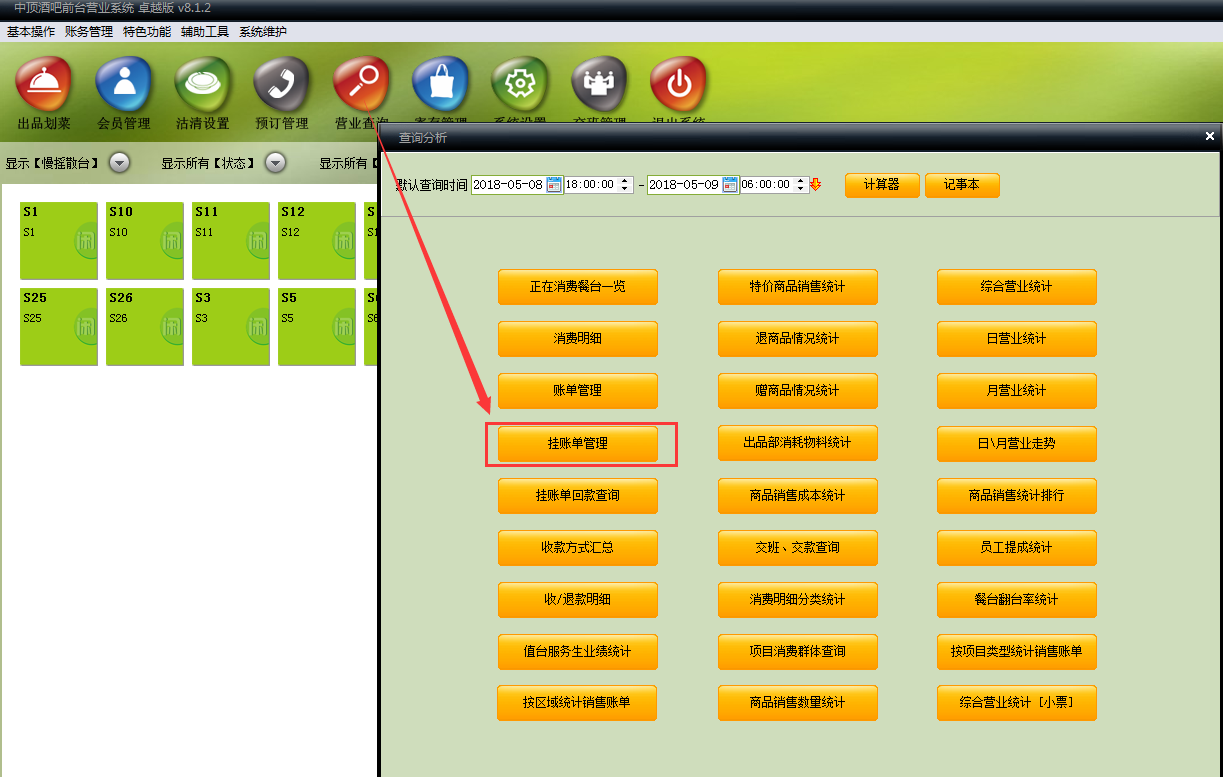This screenshot has width=1223, height=777.
Task: Click the shopping bag toolbar icon
Action: [440, 85]
